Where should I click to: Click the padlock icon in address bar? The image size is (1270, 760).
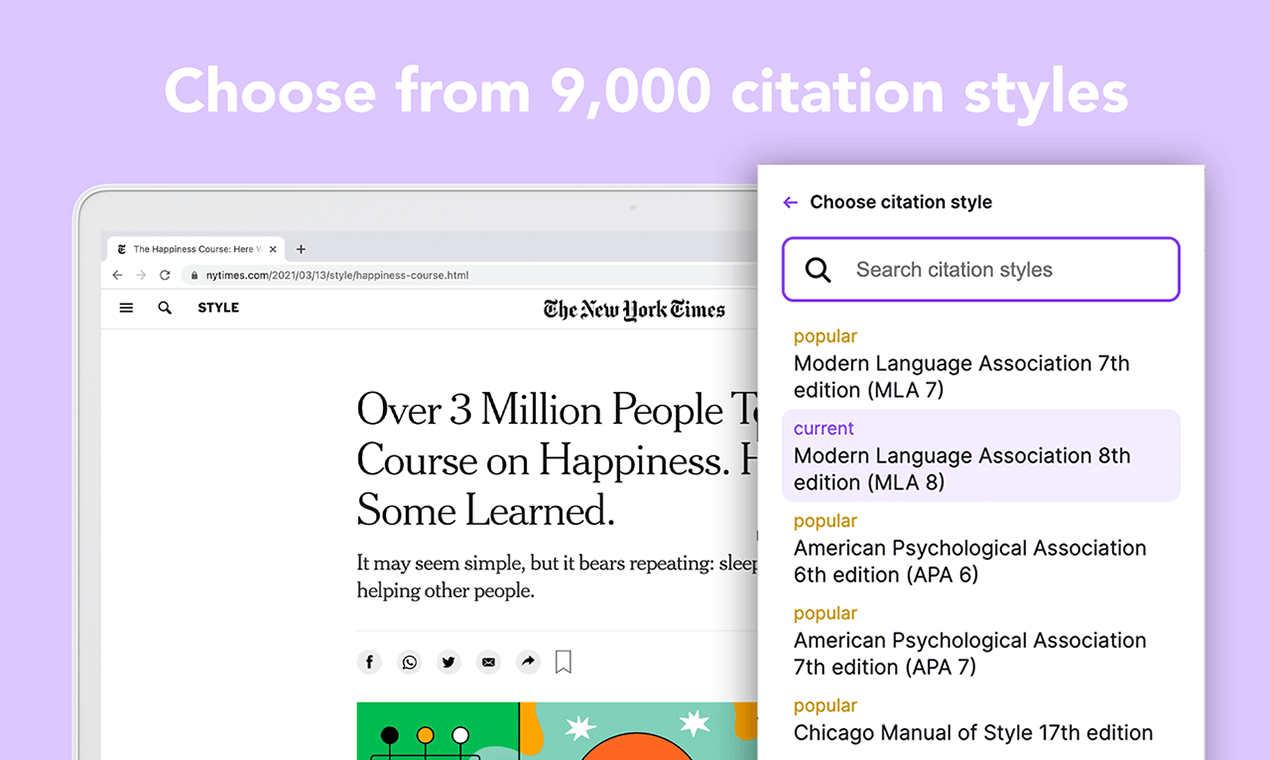click(195, 275)
